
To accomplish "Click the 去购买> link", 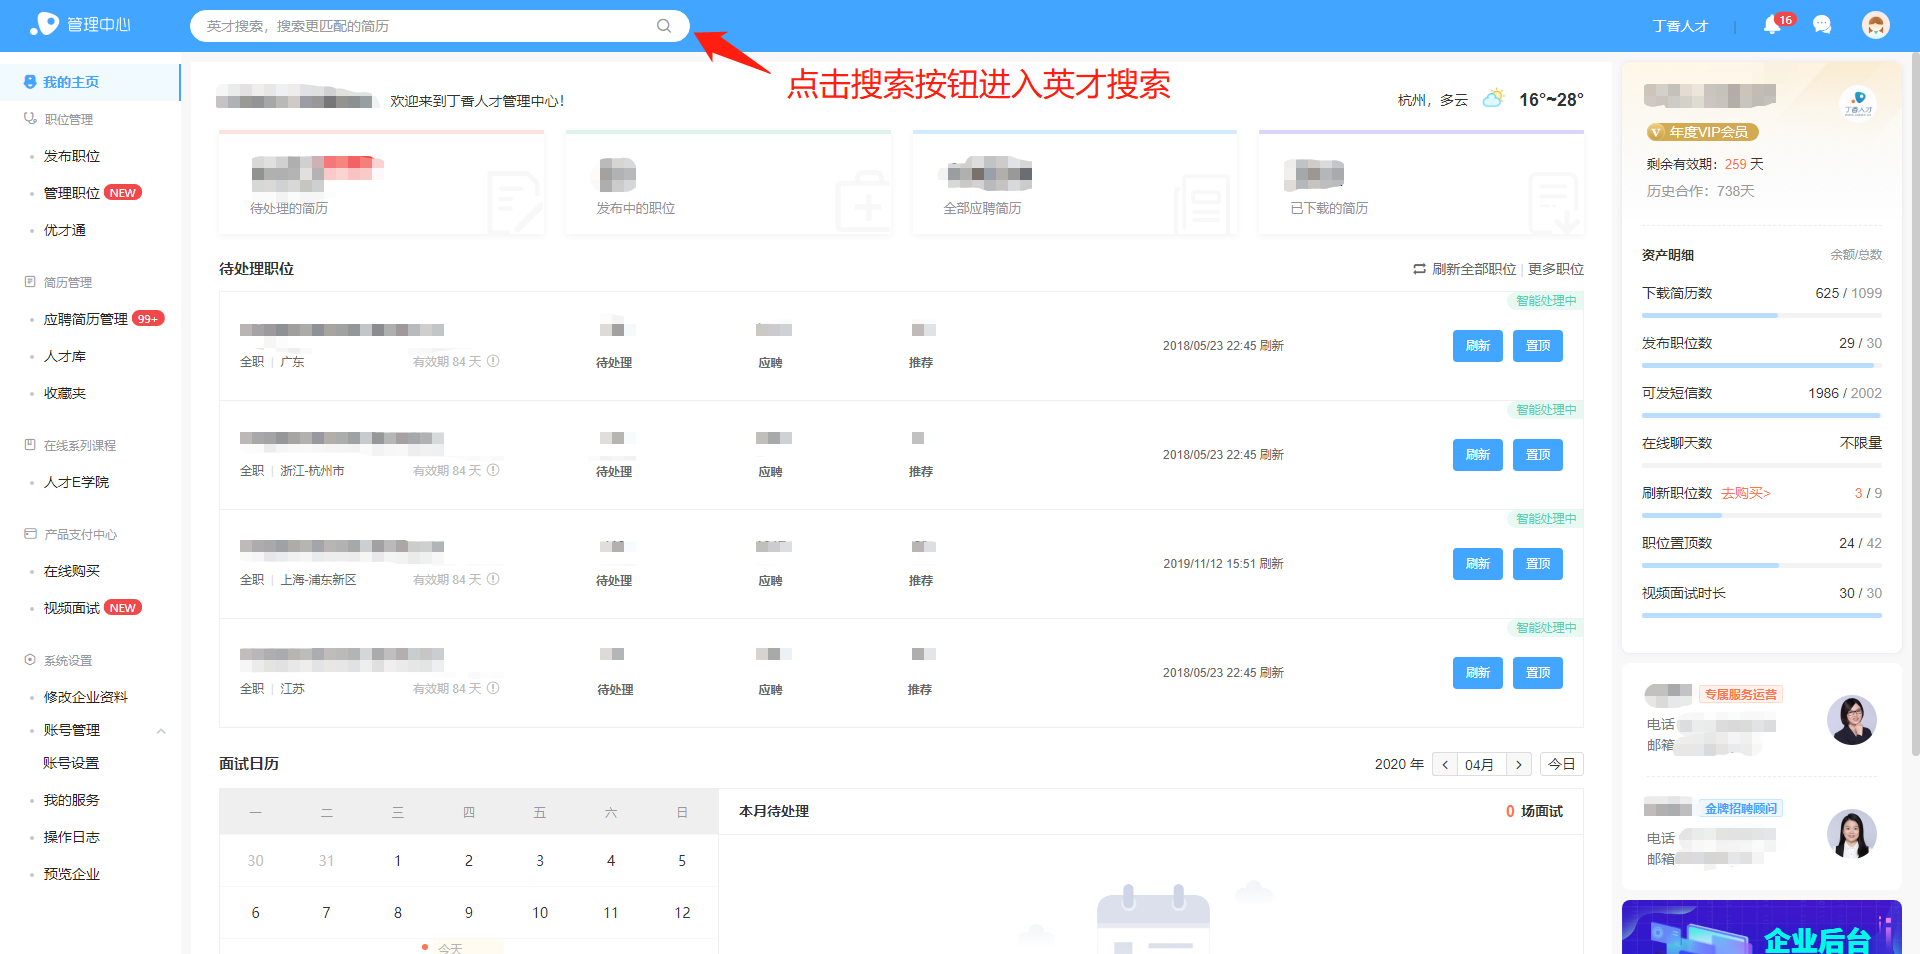I will pyautogui.click(x=1746, y=493).
